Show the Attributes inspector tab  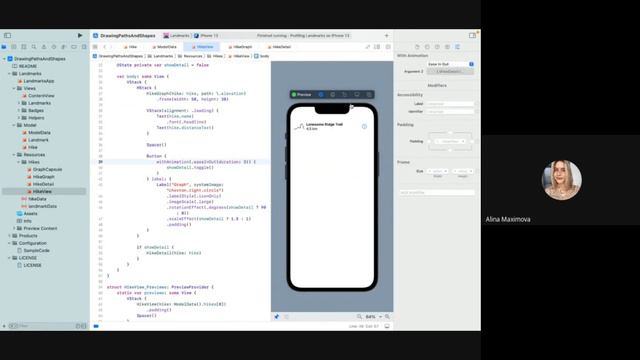[458, 47]
